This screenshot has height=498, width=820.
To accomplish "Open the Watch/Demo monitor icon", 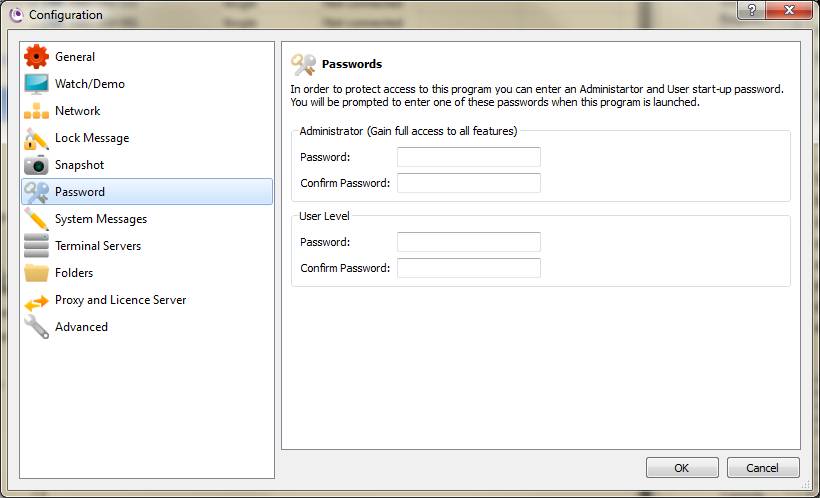I will pos(36,84).
